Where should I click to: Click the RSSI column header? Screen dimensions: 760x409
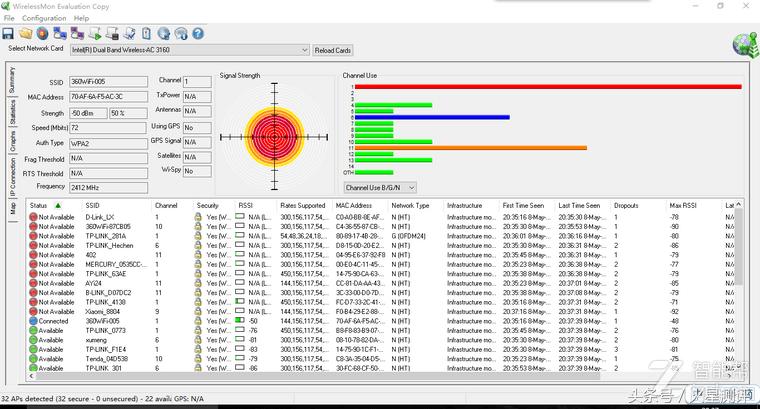(245, 205)
